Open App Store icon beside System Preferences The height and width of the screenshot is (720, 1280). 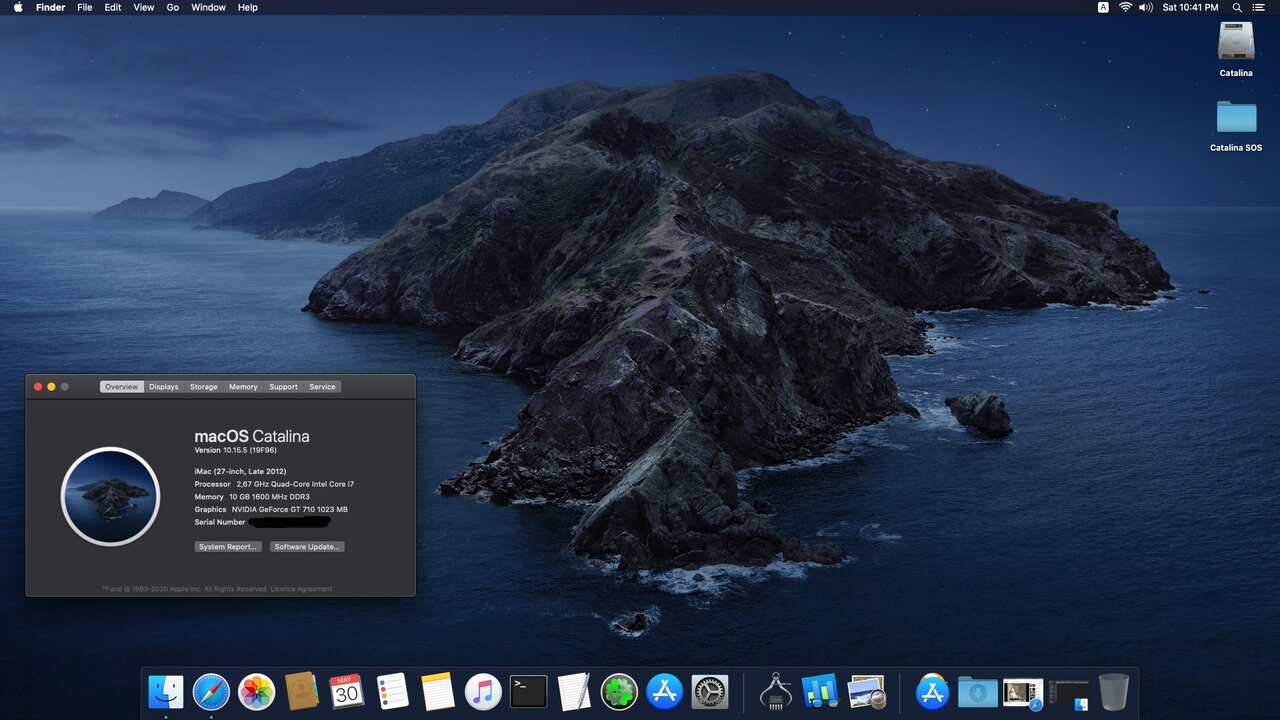(x=664, y=691)
